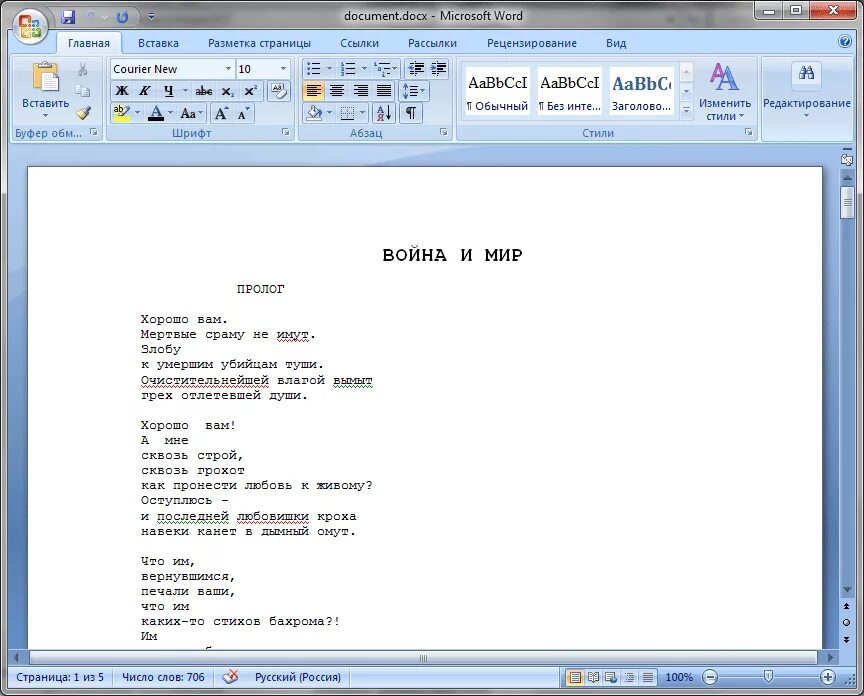Toggle underline formatting Ч
864x696 pixels.
(169, 91)
